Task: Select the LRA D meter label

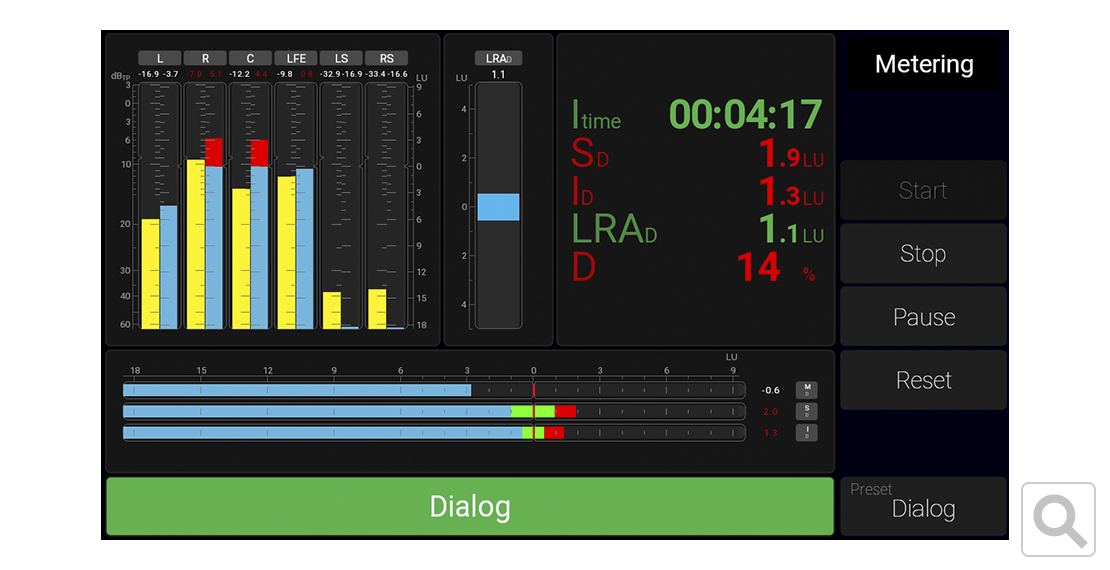Action: [x=498, y=58]
